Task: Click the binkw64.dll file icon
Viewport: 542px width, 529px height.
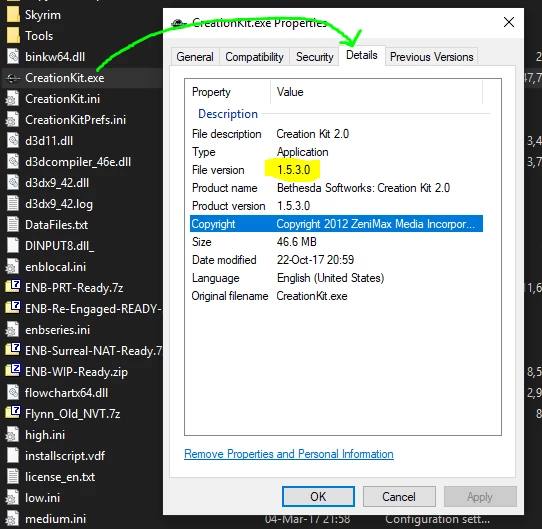Action: pos(13,57)
